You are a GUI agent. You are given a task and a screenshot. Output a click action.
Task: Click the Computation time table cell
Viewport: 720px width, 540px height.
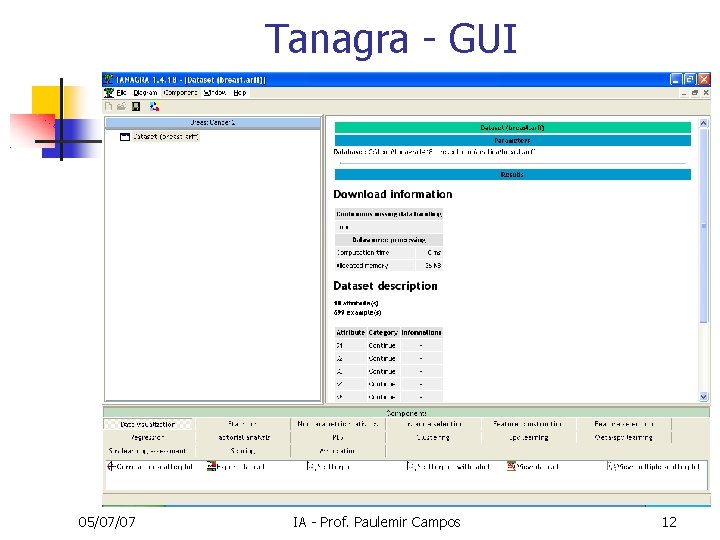click(x=375, y=253)
